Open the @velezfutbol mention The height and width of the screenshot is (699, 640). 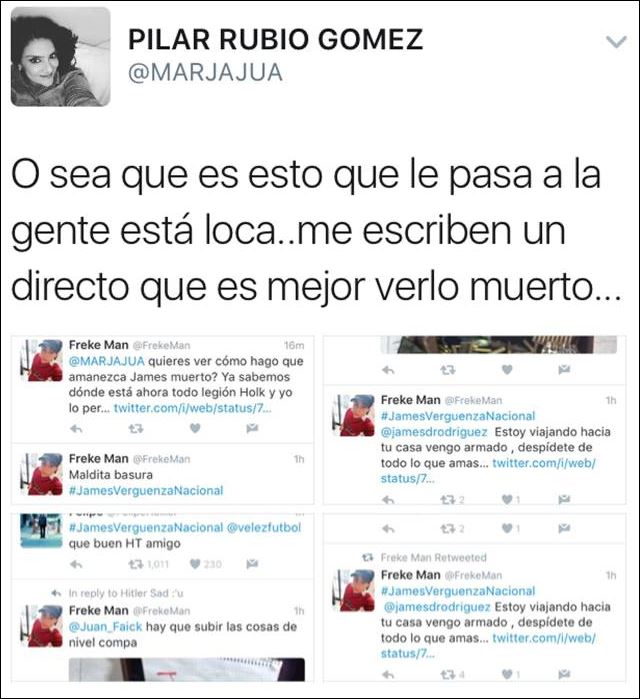tap(264, 528)
